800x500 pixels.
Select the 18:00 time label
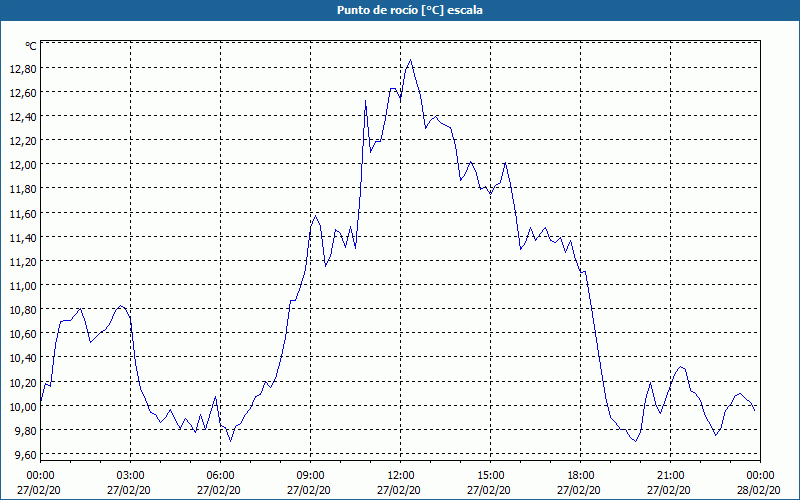point(581,476)
